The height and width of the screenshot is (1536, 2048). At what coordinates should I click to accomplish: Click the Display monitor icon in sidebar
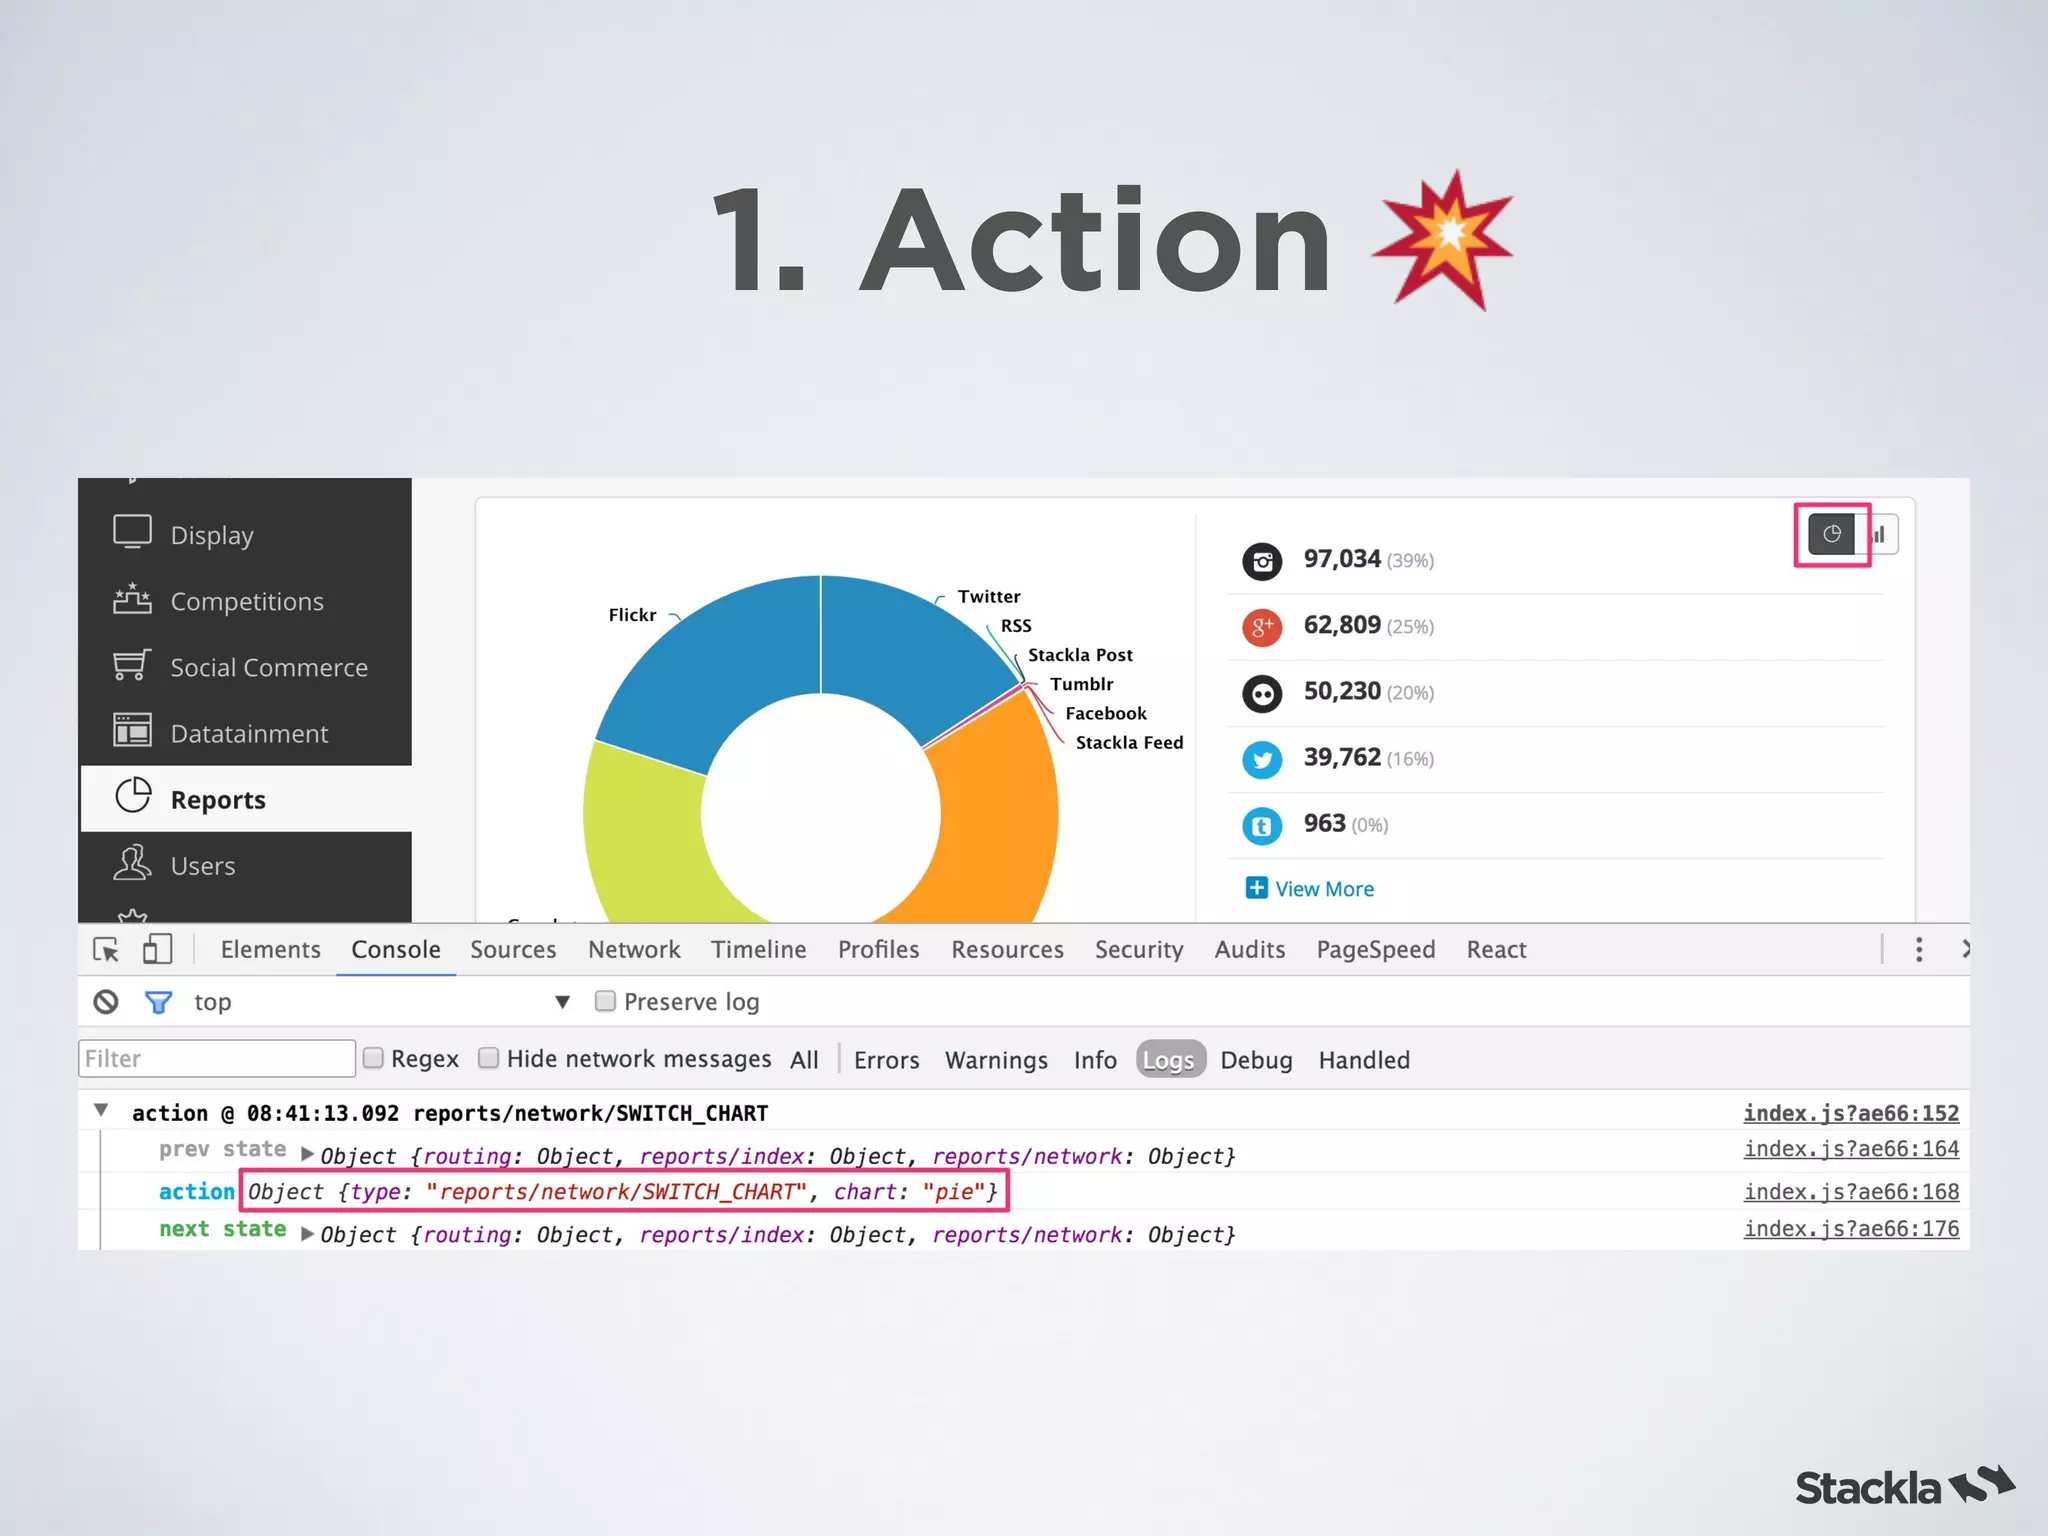(x=132, y=532)
